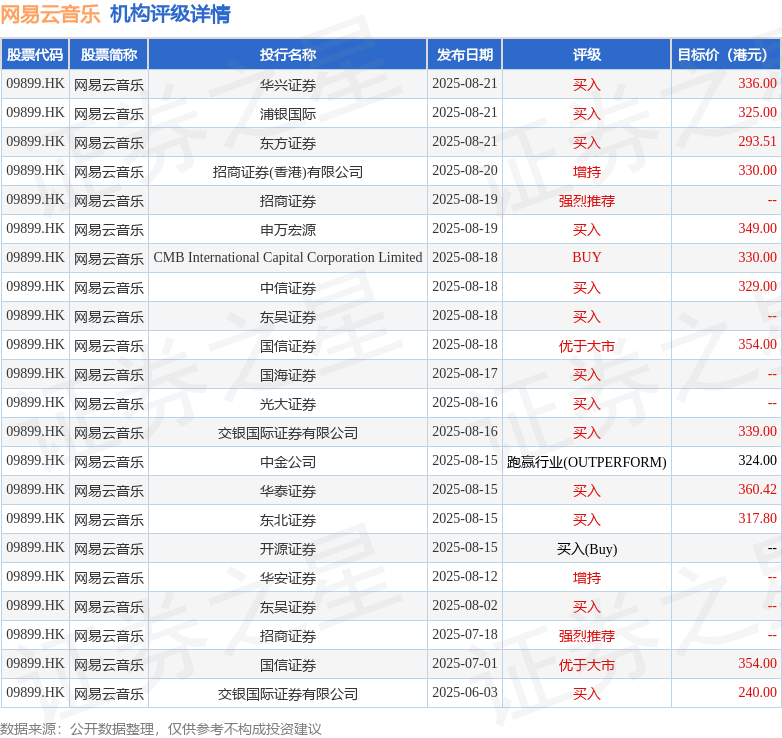Select the 华泰证券 cell
This screenshot has height=738, width=782.
point(288,490)
